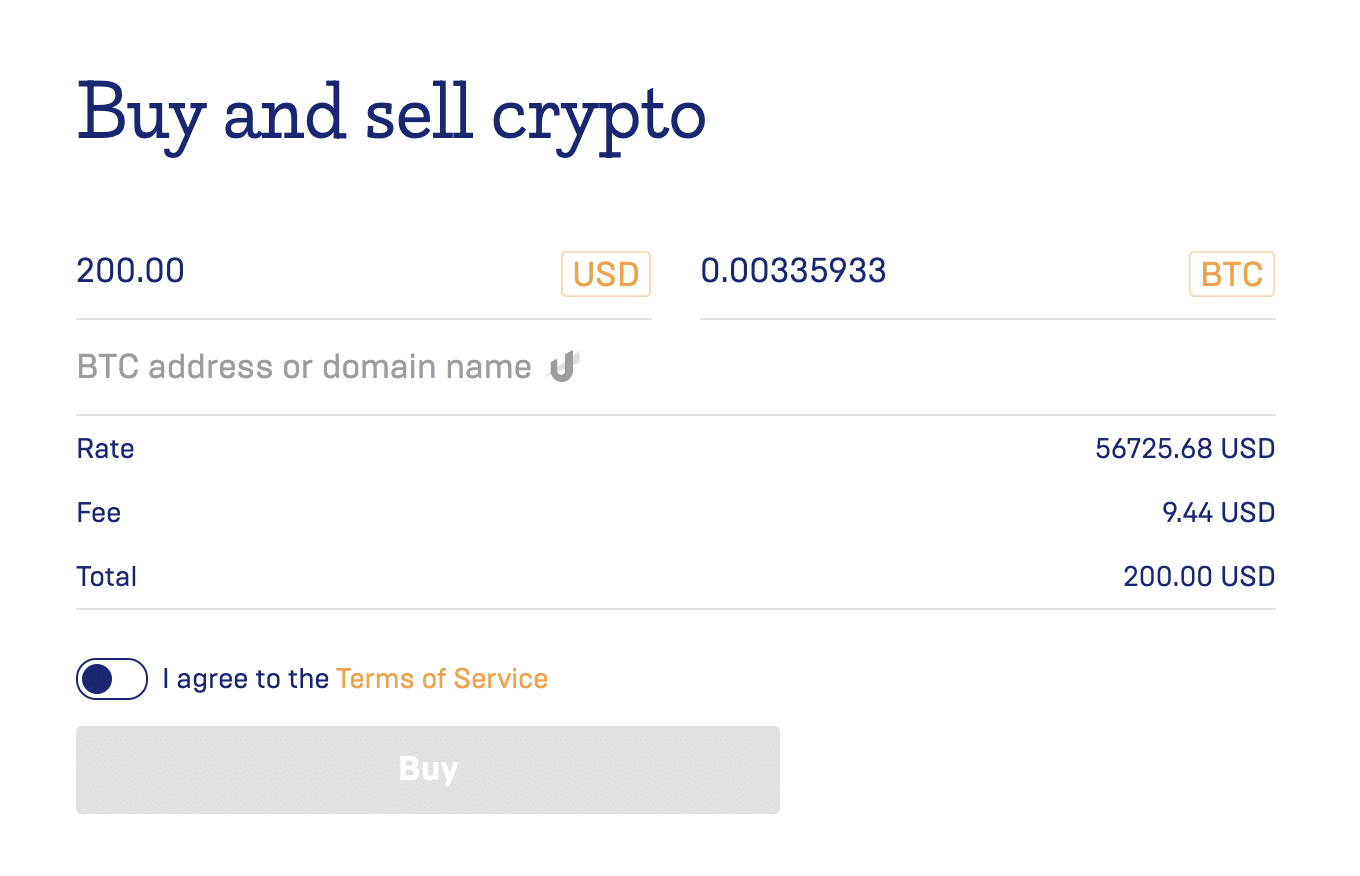
Task: Click the dark knob inside the agreement switch
Action: [x=97, y=680]
